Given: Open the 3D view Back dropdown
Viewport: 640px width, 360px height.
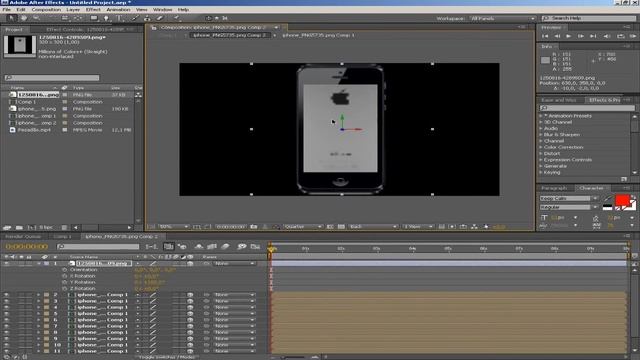Looking at the screenshot, I should click(373, 227).
